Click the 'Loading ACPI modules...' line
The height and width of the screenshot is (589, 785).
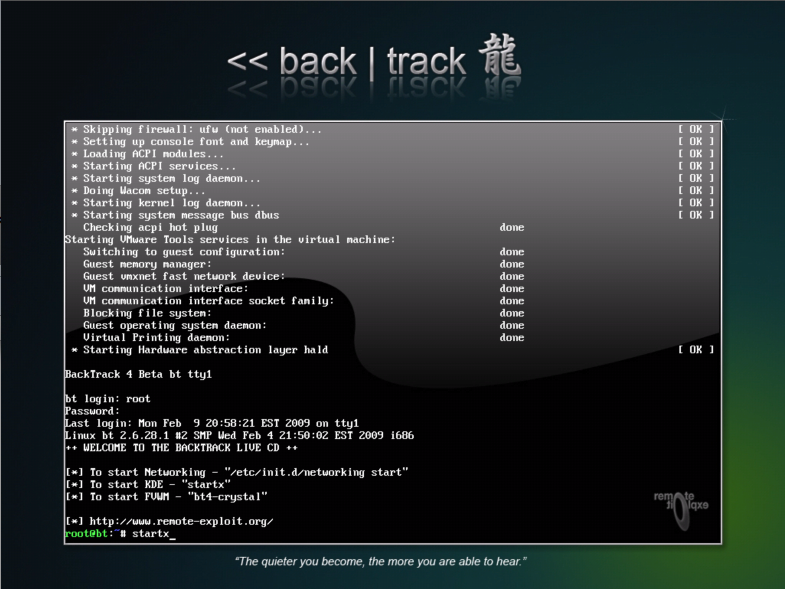(x=147, y=154)
